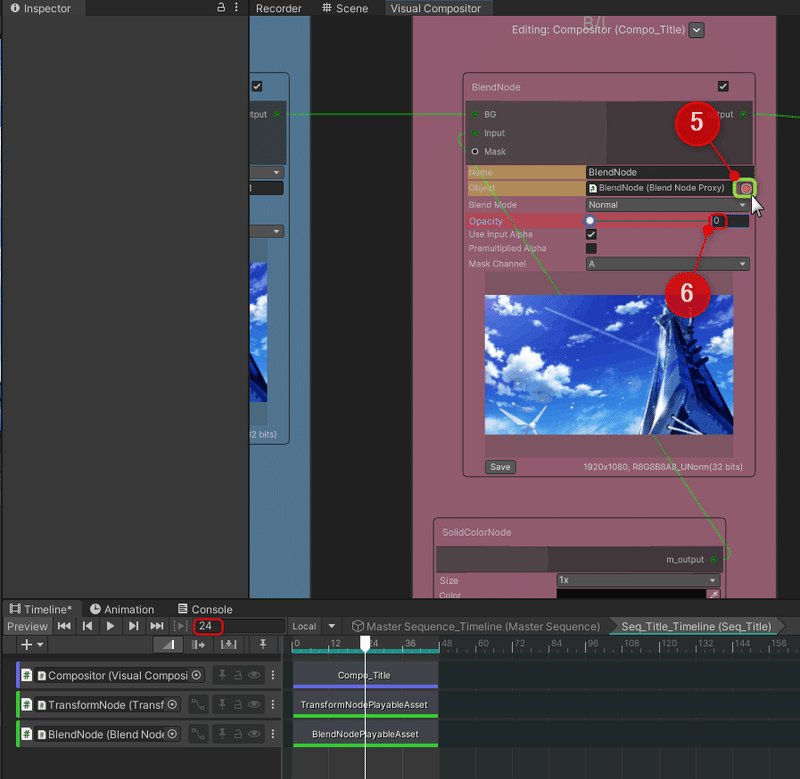This screenshot has height=779, width=800.
Task: Toggle the Mix edit mode icon
Action: [168, 645]
